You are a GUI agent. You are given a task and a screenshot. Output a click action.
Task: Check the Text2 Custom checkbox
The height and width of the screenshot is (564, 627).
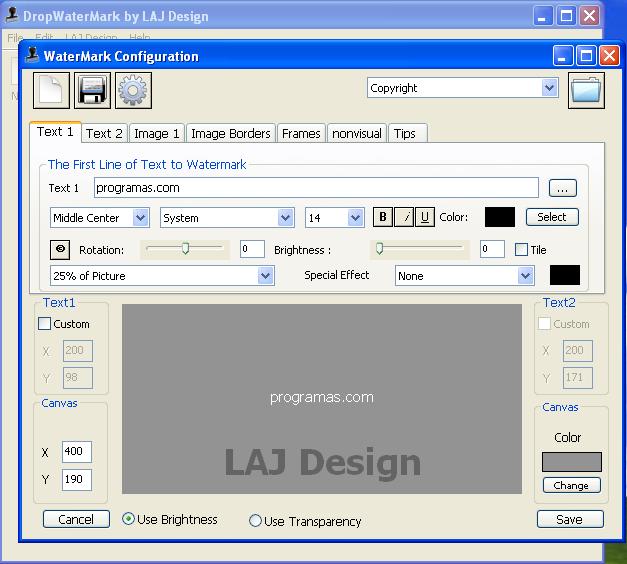click(x=544, y=324)
